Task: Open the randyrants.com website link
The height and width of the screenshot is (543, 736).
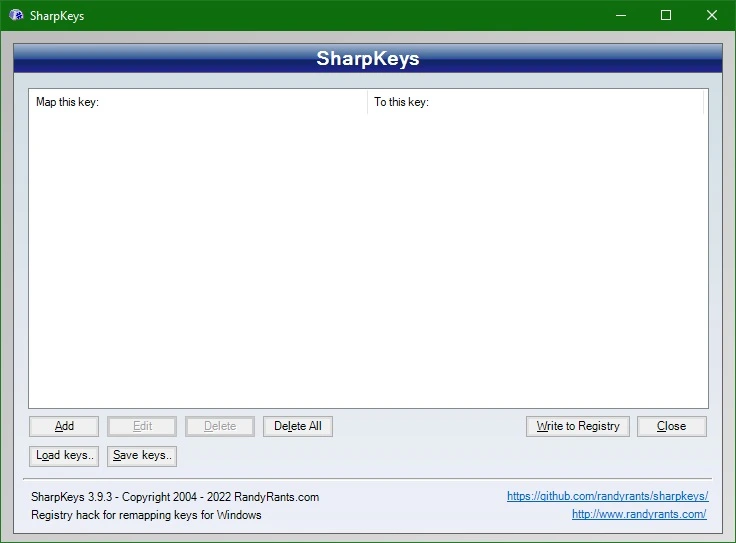Action: (x=639, y=514)
